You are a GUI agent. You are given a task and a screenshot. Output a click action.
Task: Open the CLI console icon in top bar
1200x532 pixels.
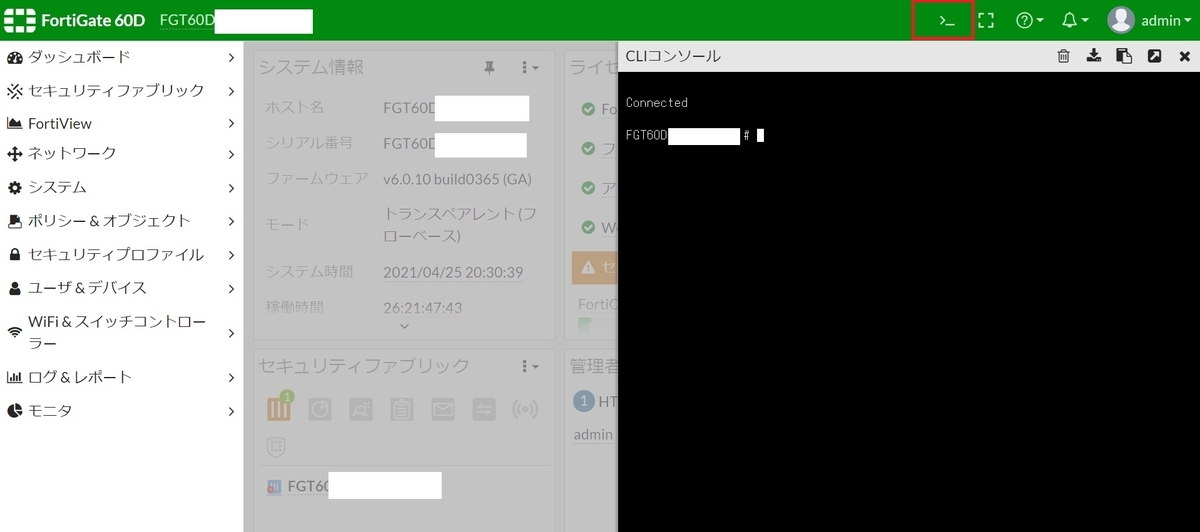pos(946,20)
